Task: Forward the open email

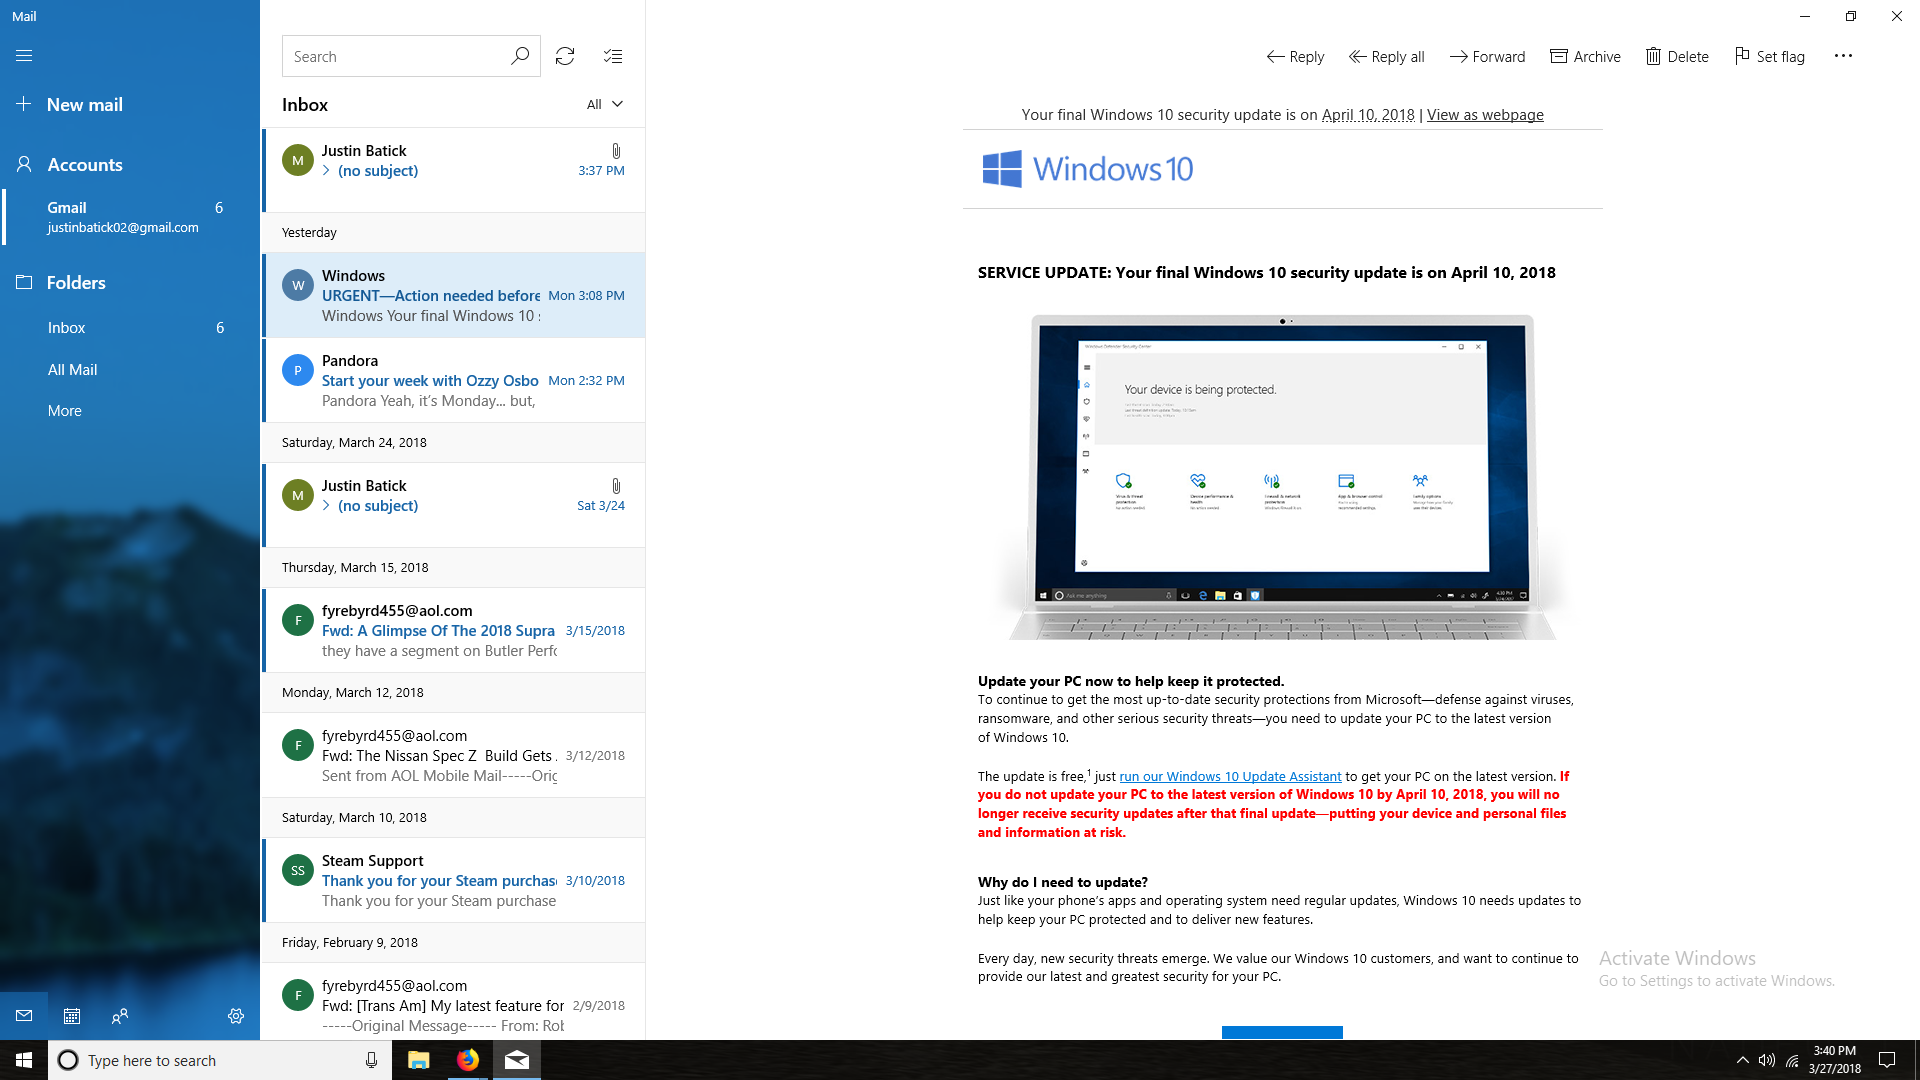Action: 1487,56
